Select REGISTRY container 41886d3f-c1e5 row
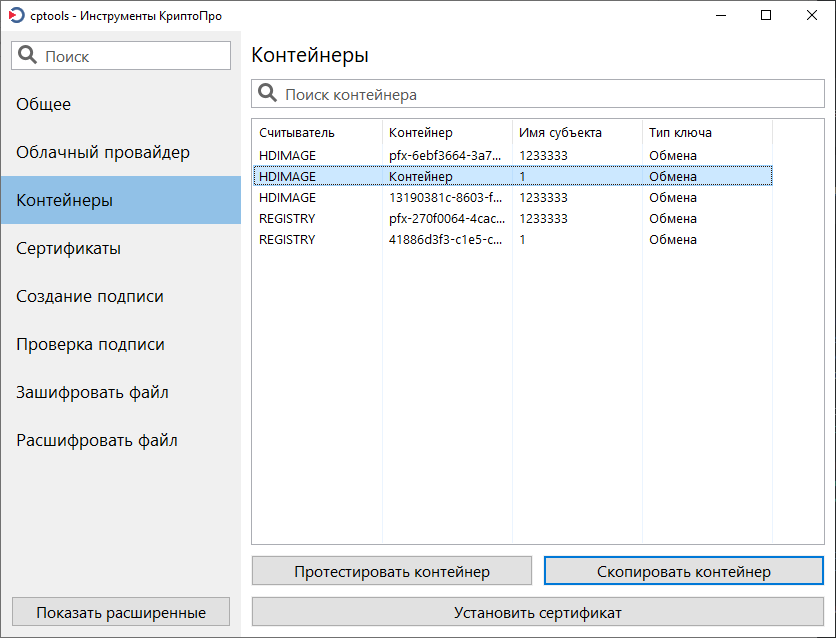Screen dimensions: 836x638 tap(445, 239)
